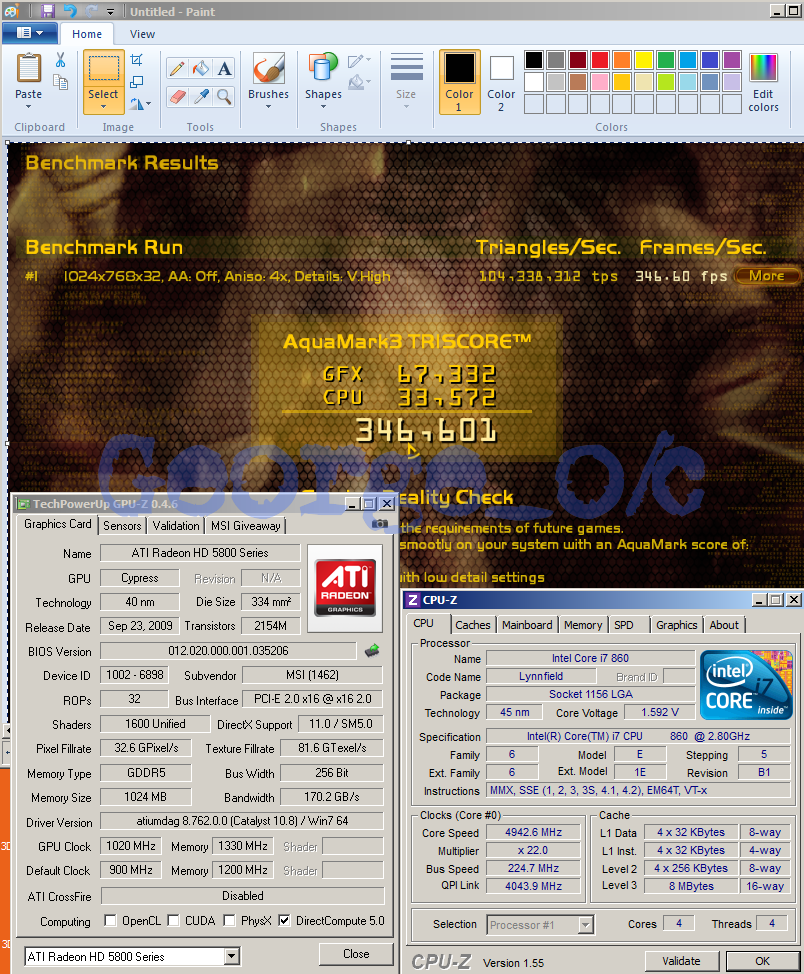
Task: Select the Pencil tool in Paint
Action: [x=177, y=68]
